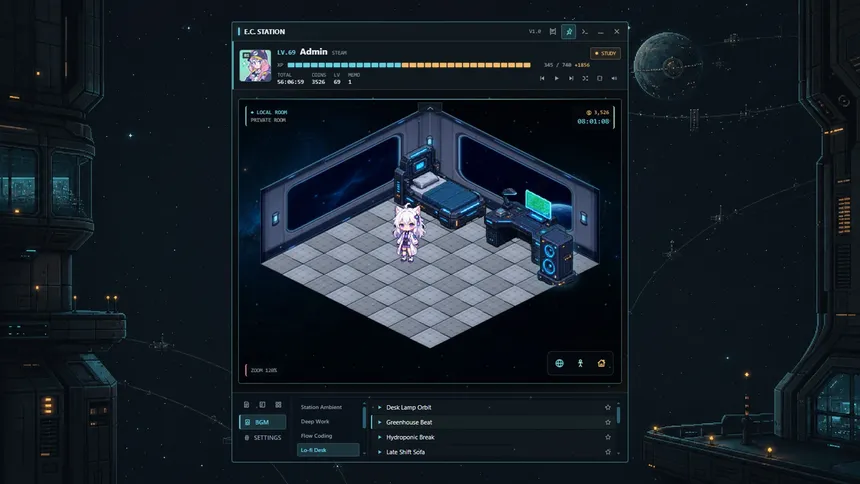Screen dimensions: 860x484
Task: Minimize the E.C. Station window
Action: tap(601, 32)
